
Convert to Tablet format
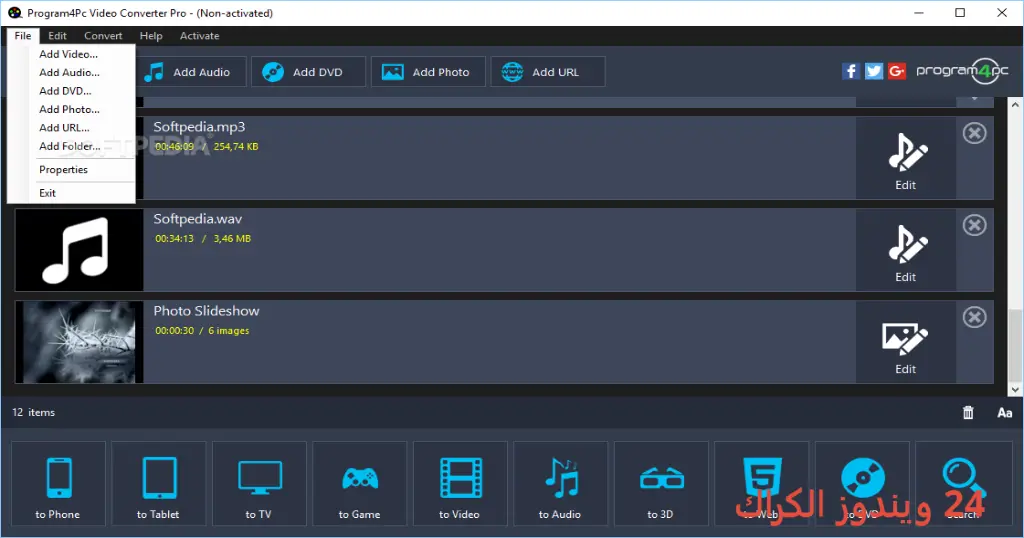(159, 483)
